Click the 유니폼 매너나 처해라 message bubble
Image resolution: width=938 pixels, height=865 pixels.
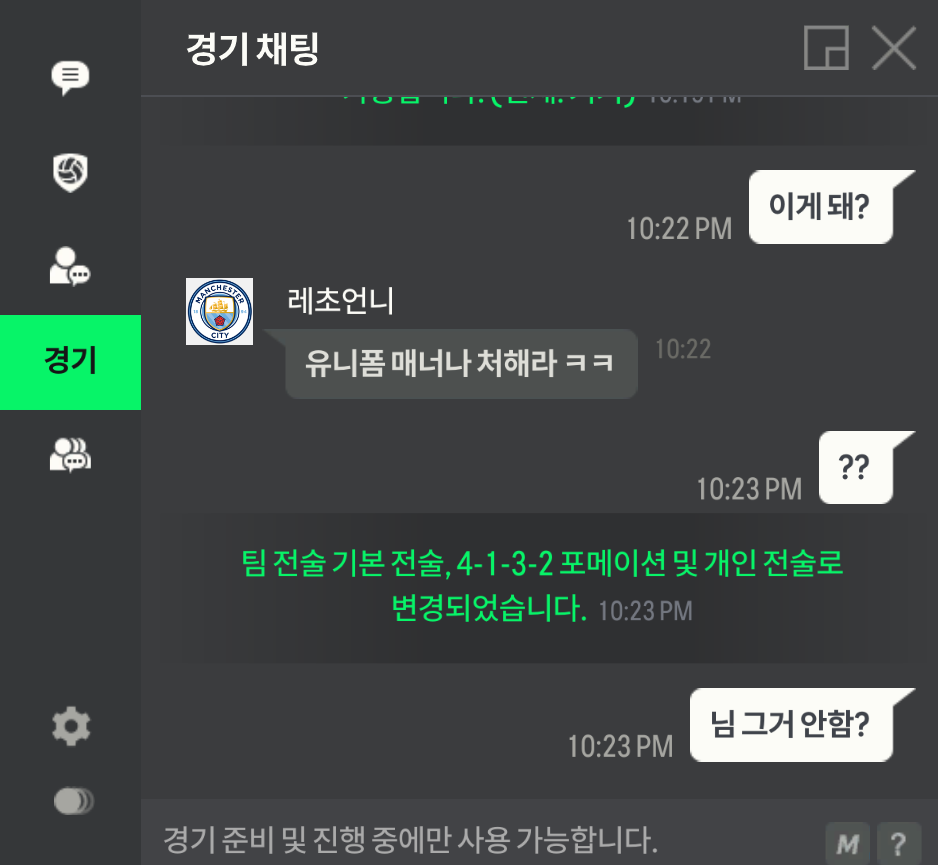point(461,363)
